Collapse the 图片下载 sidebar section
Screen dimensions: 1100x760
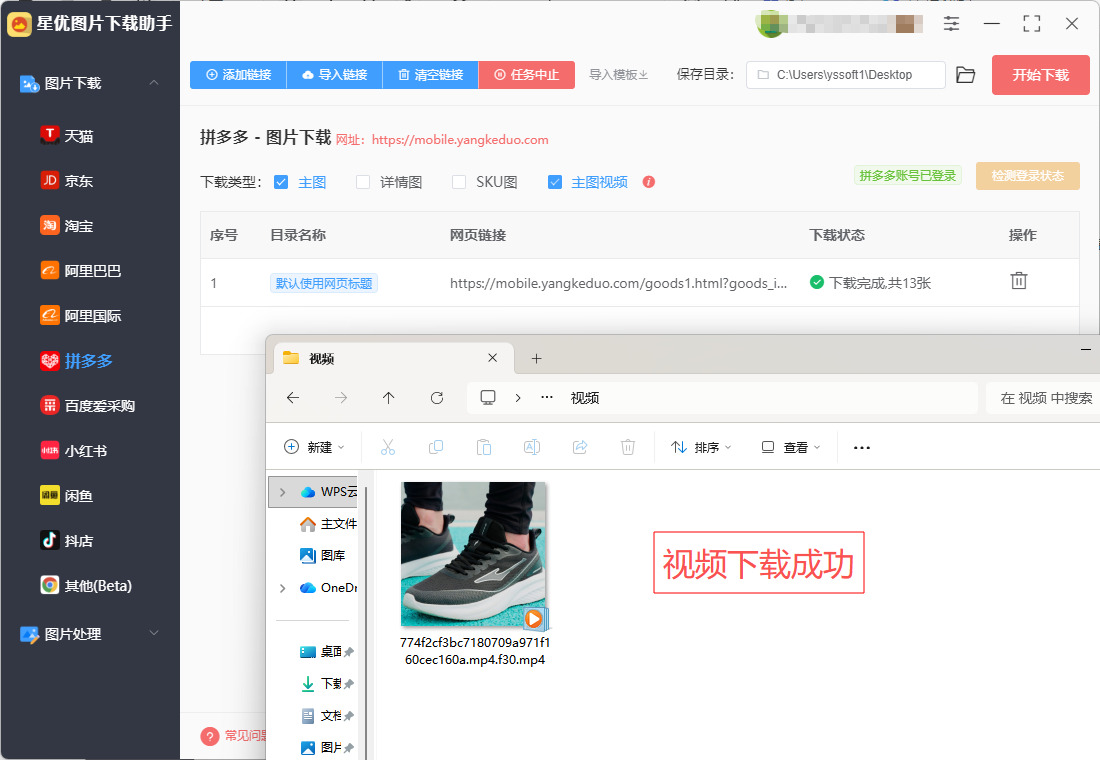(154, 83)
